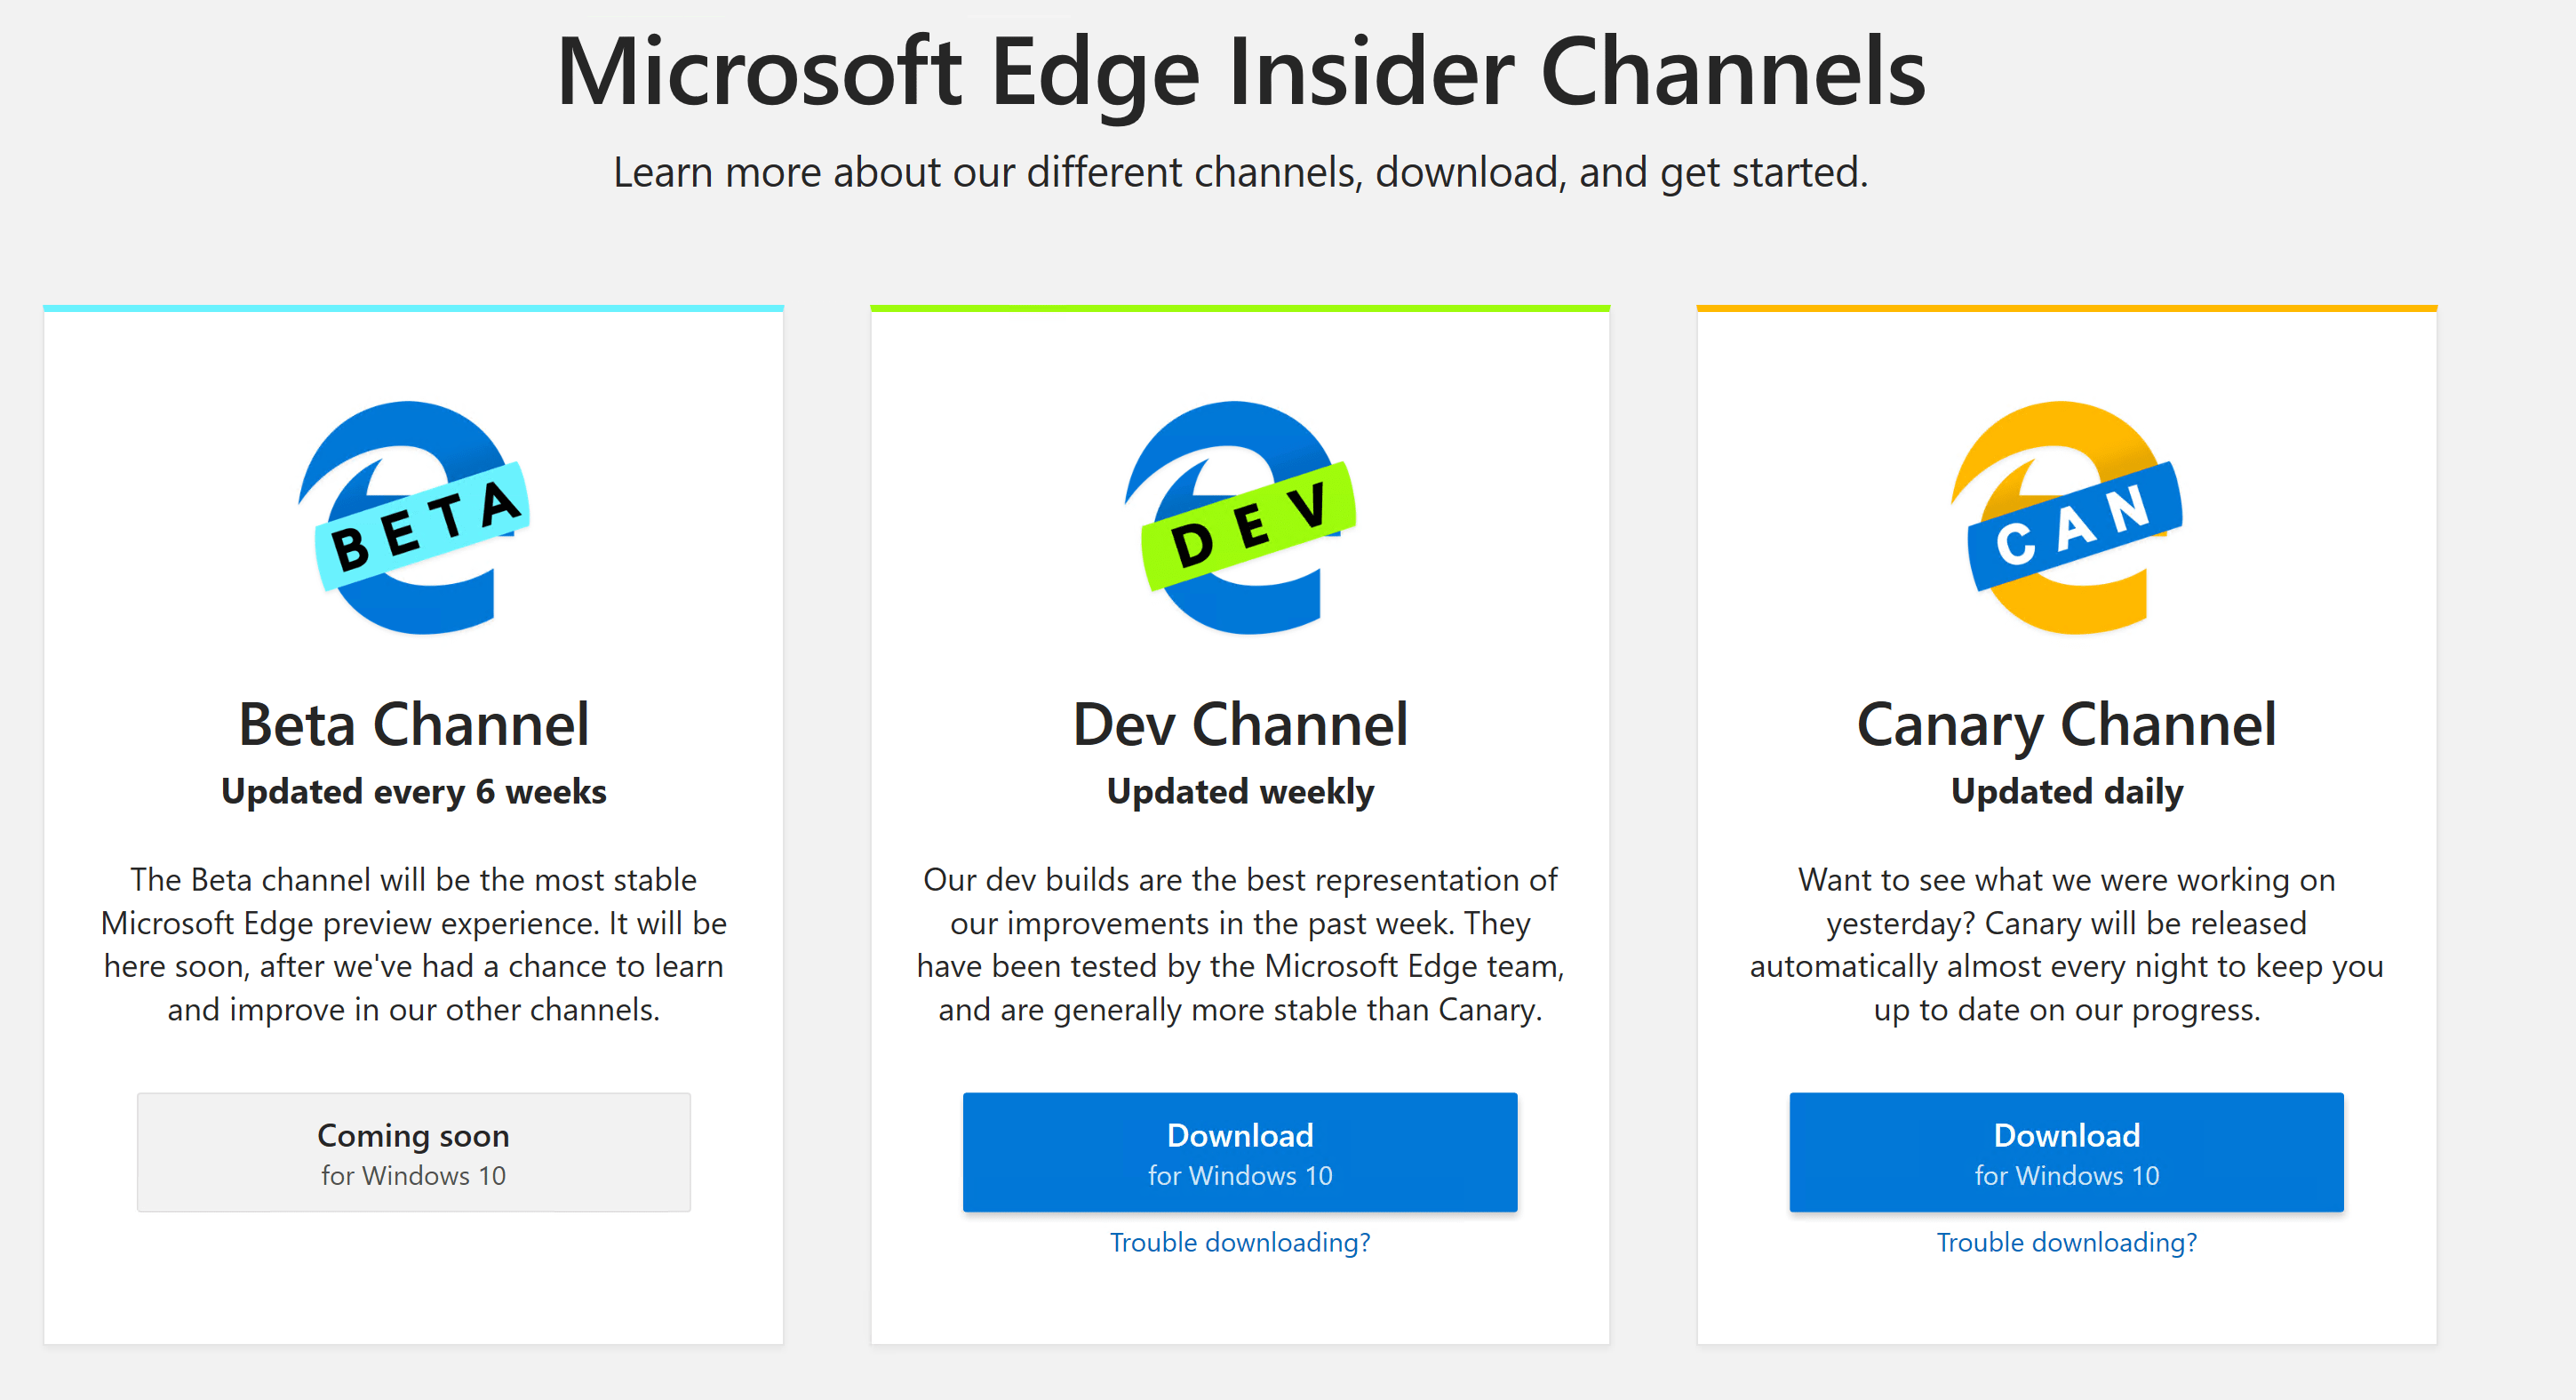Click the Coming soon Beta button
The image size is (2576, 1400).
pos(414,1152)
